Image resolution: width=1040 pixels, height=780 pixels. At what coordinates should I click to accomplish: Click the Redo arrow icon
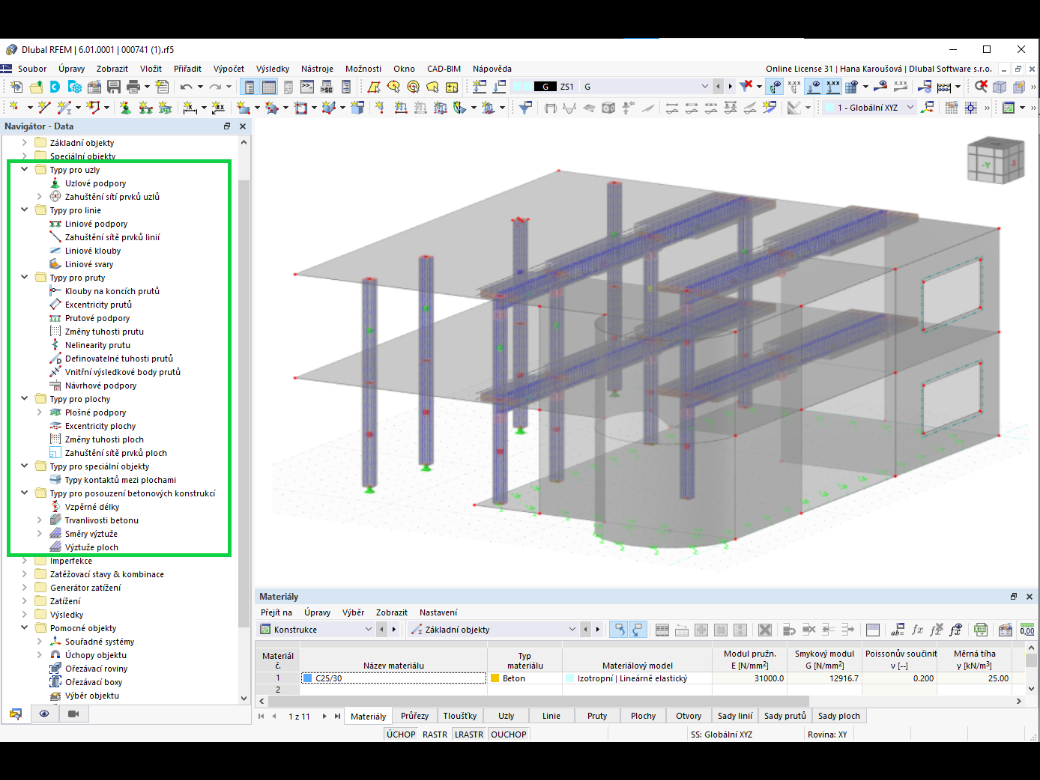215,87
